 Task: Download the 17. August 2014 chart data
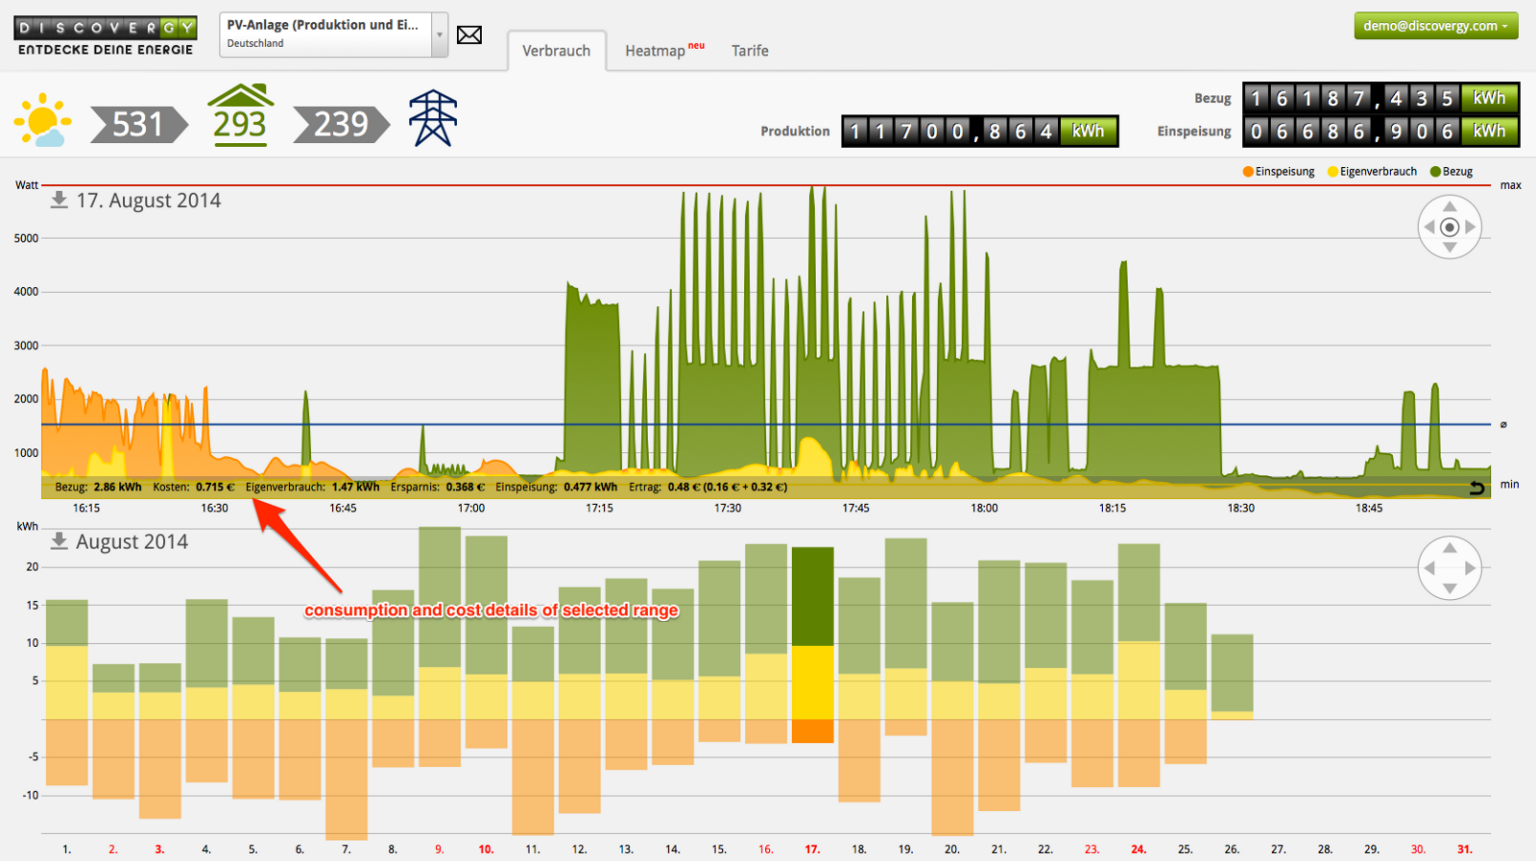(60, 200)
